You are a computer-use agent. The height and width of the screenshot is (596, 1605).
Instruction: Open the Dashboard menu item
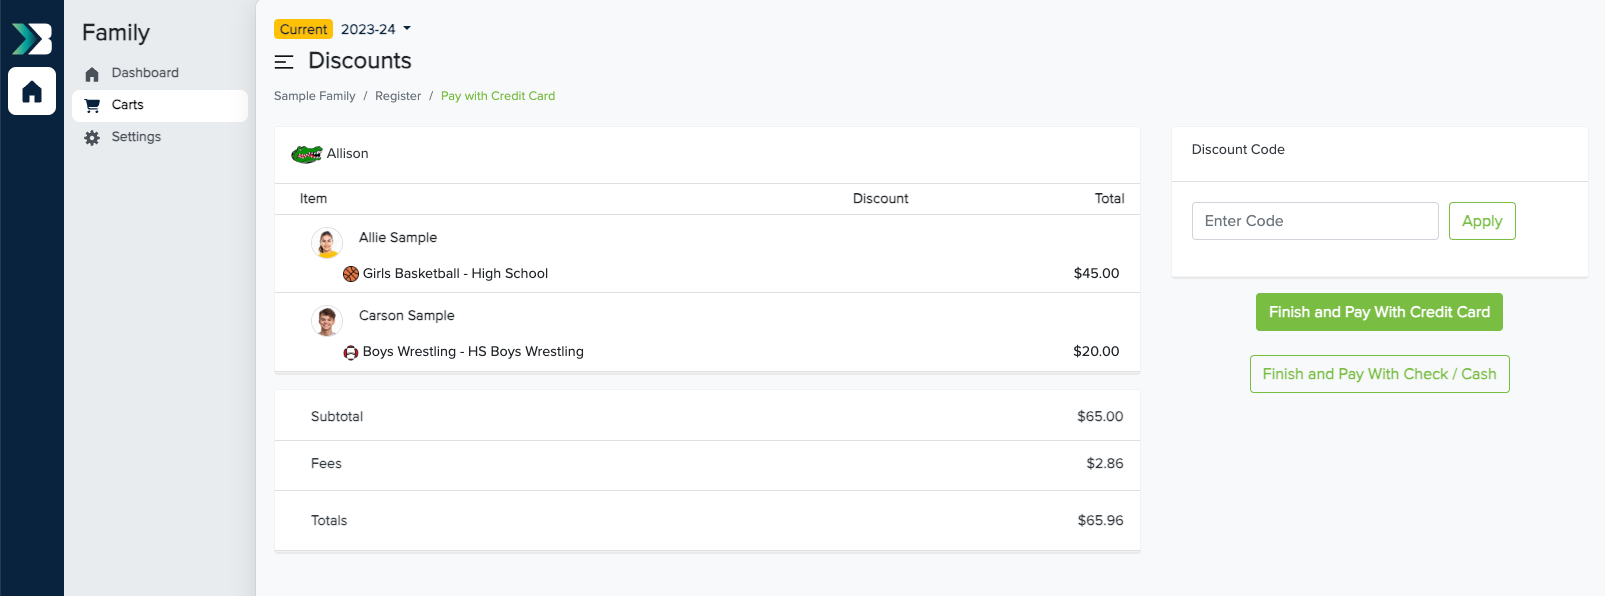point(145,73)
